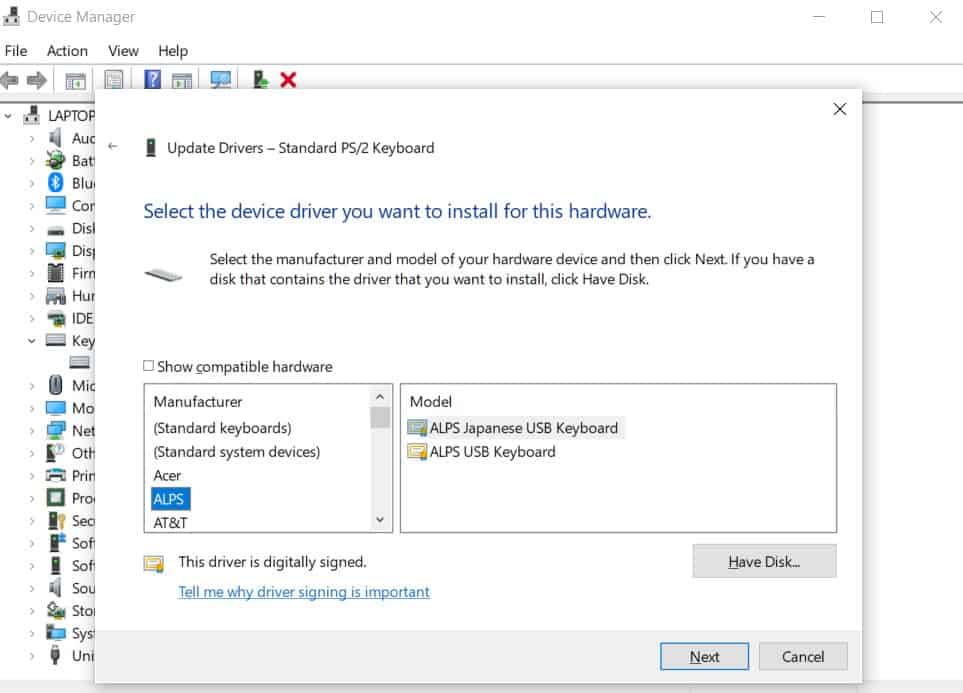Click the Uninstall device red X toolbar icon
The height and width of the screenshot is (693, 963).
288,80
